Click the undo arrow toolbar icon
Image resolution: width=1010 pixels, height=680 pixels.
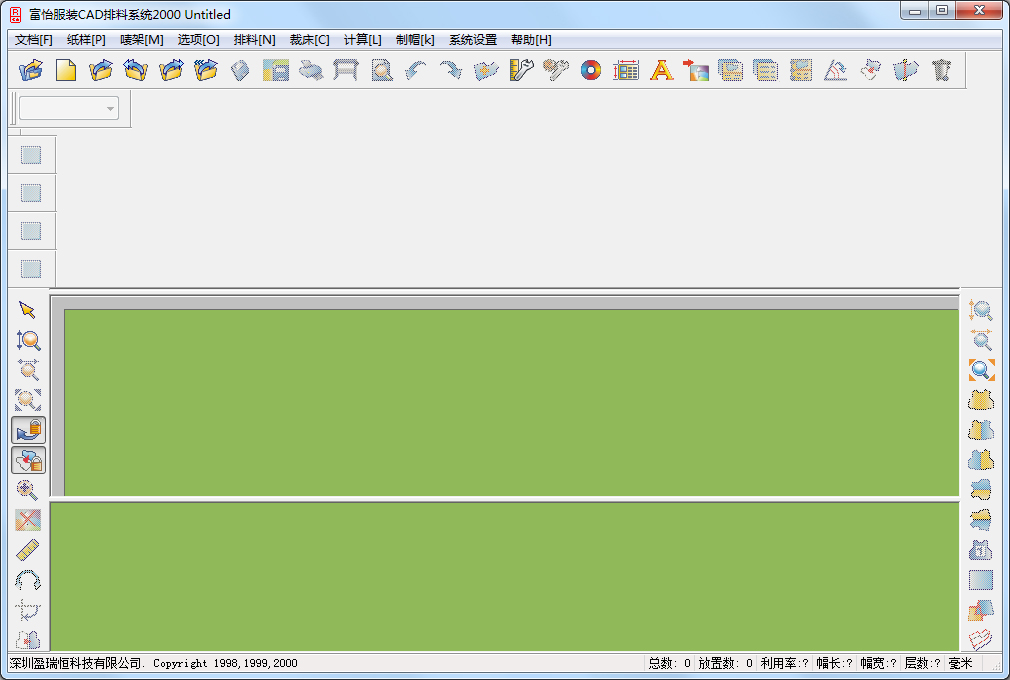pos(415,70)
